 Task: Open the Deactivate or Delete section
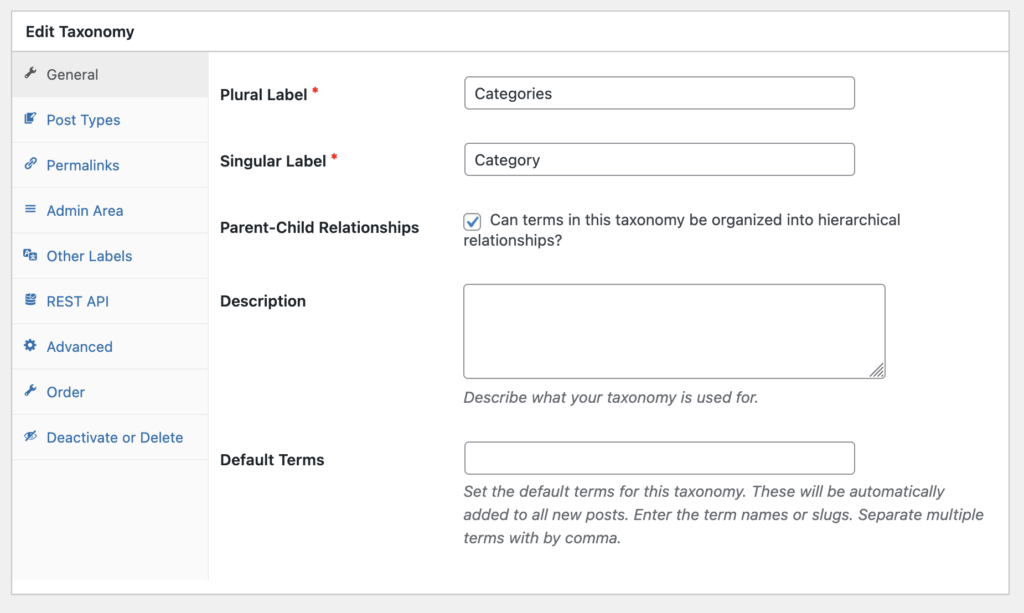coord(113,437)
